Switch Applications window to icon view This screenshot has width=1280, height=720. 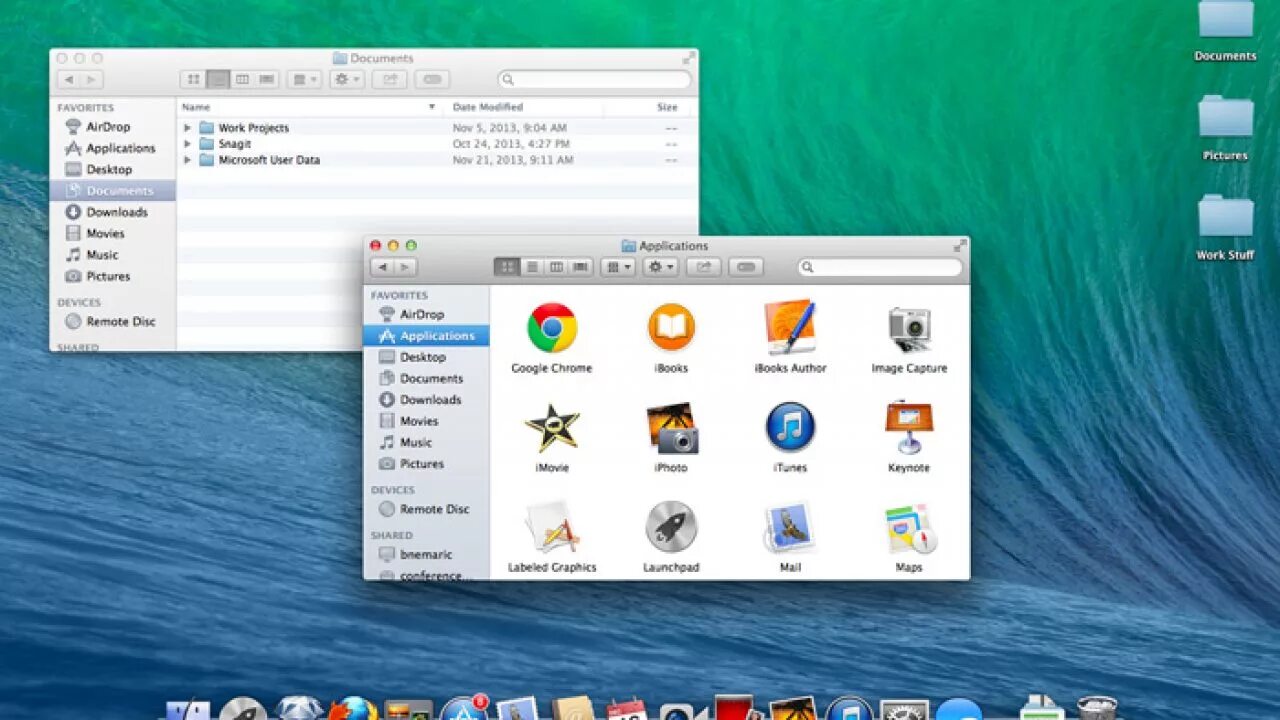pyautogui.click(x=507, y=267)
